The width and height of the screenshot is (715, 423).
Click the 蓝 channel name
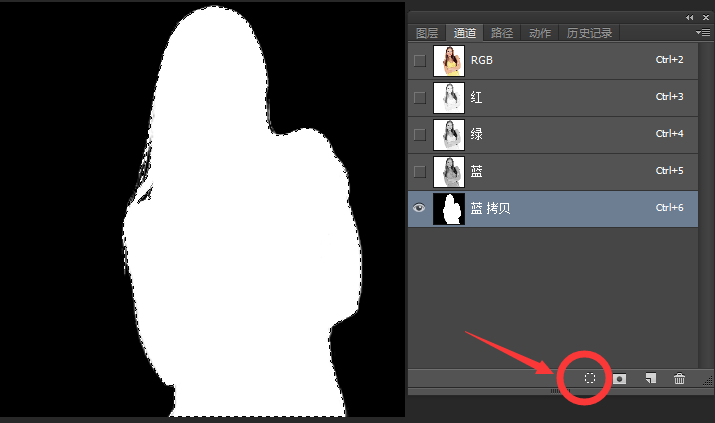coord(477,171)
